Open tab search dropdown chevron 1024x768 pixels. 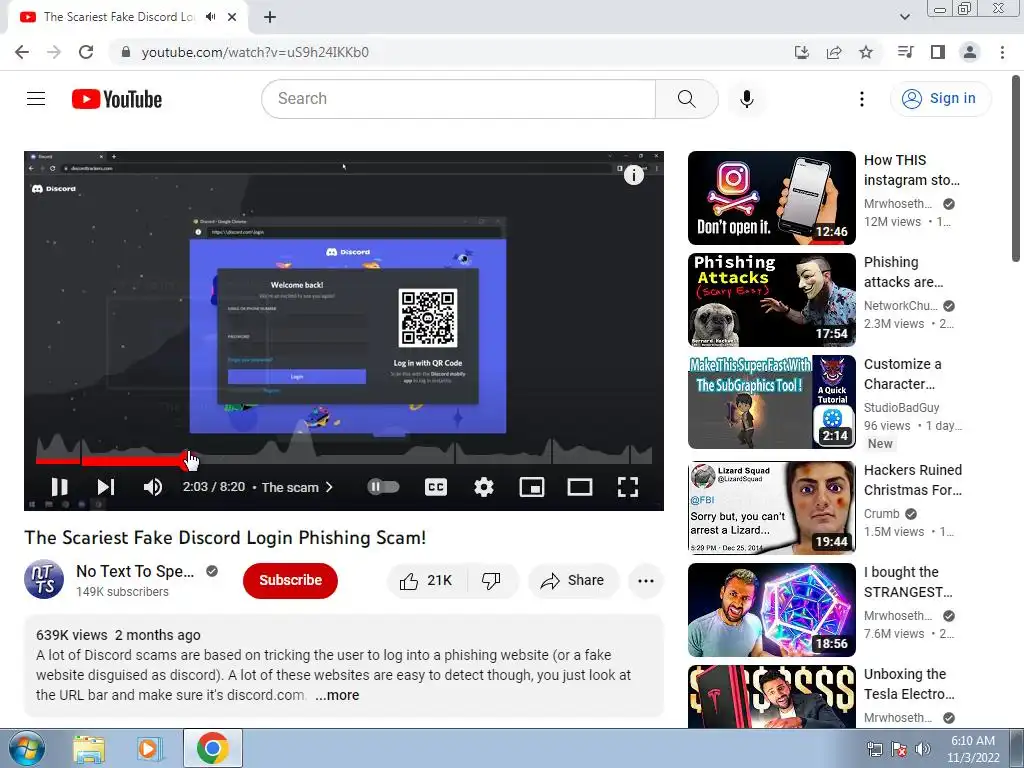(904, 17)
